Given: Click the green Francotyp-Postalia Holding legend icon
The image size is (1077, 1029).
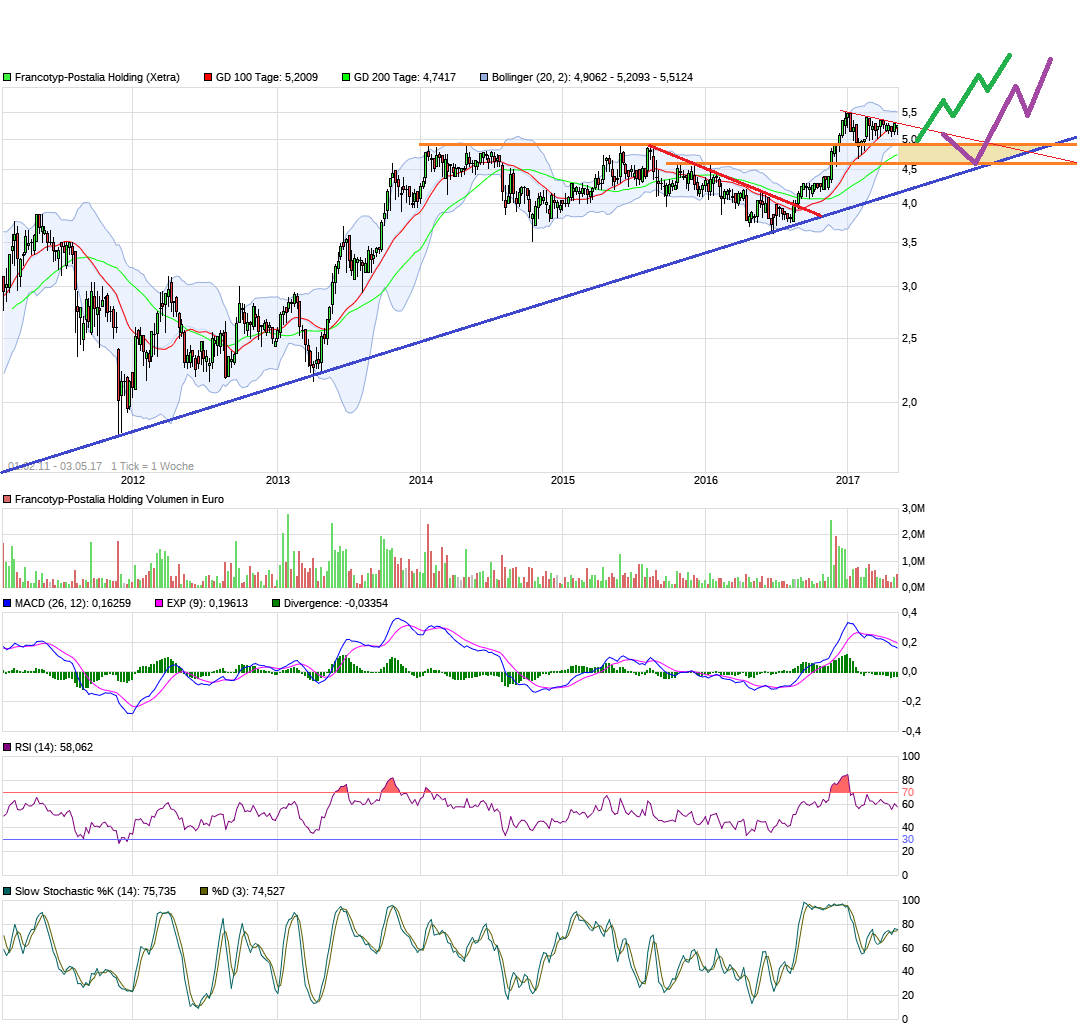Looking at the screenshot, I should point(8,75).
